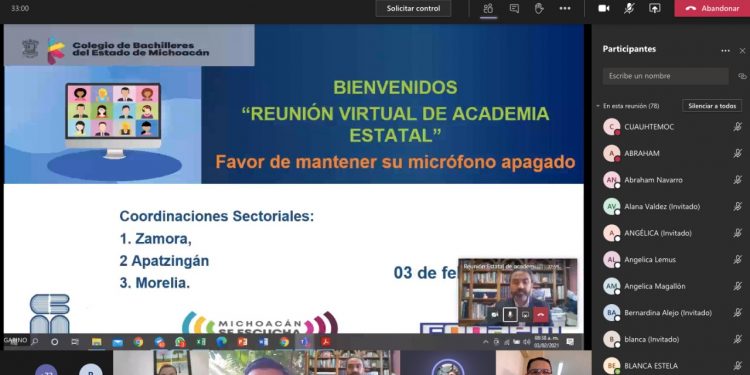Click Silenciar a todos button
The width and height of the screenshot is (750, 375).
[x=712, y=106]
